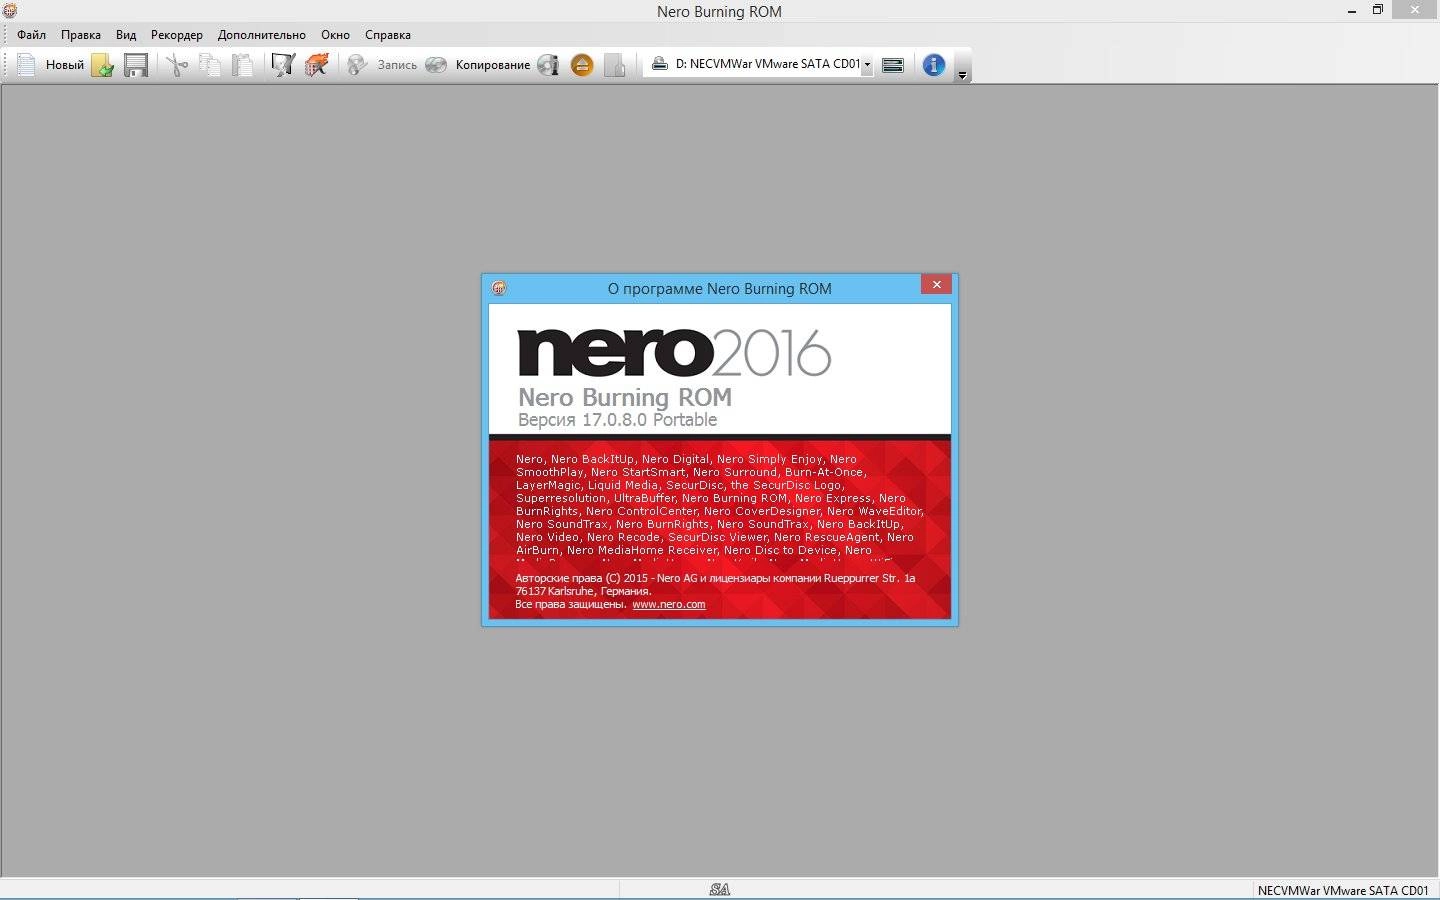Click the About dialog title bar icon

[499, 288]
